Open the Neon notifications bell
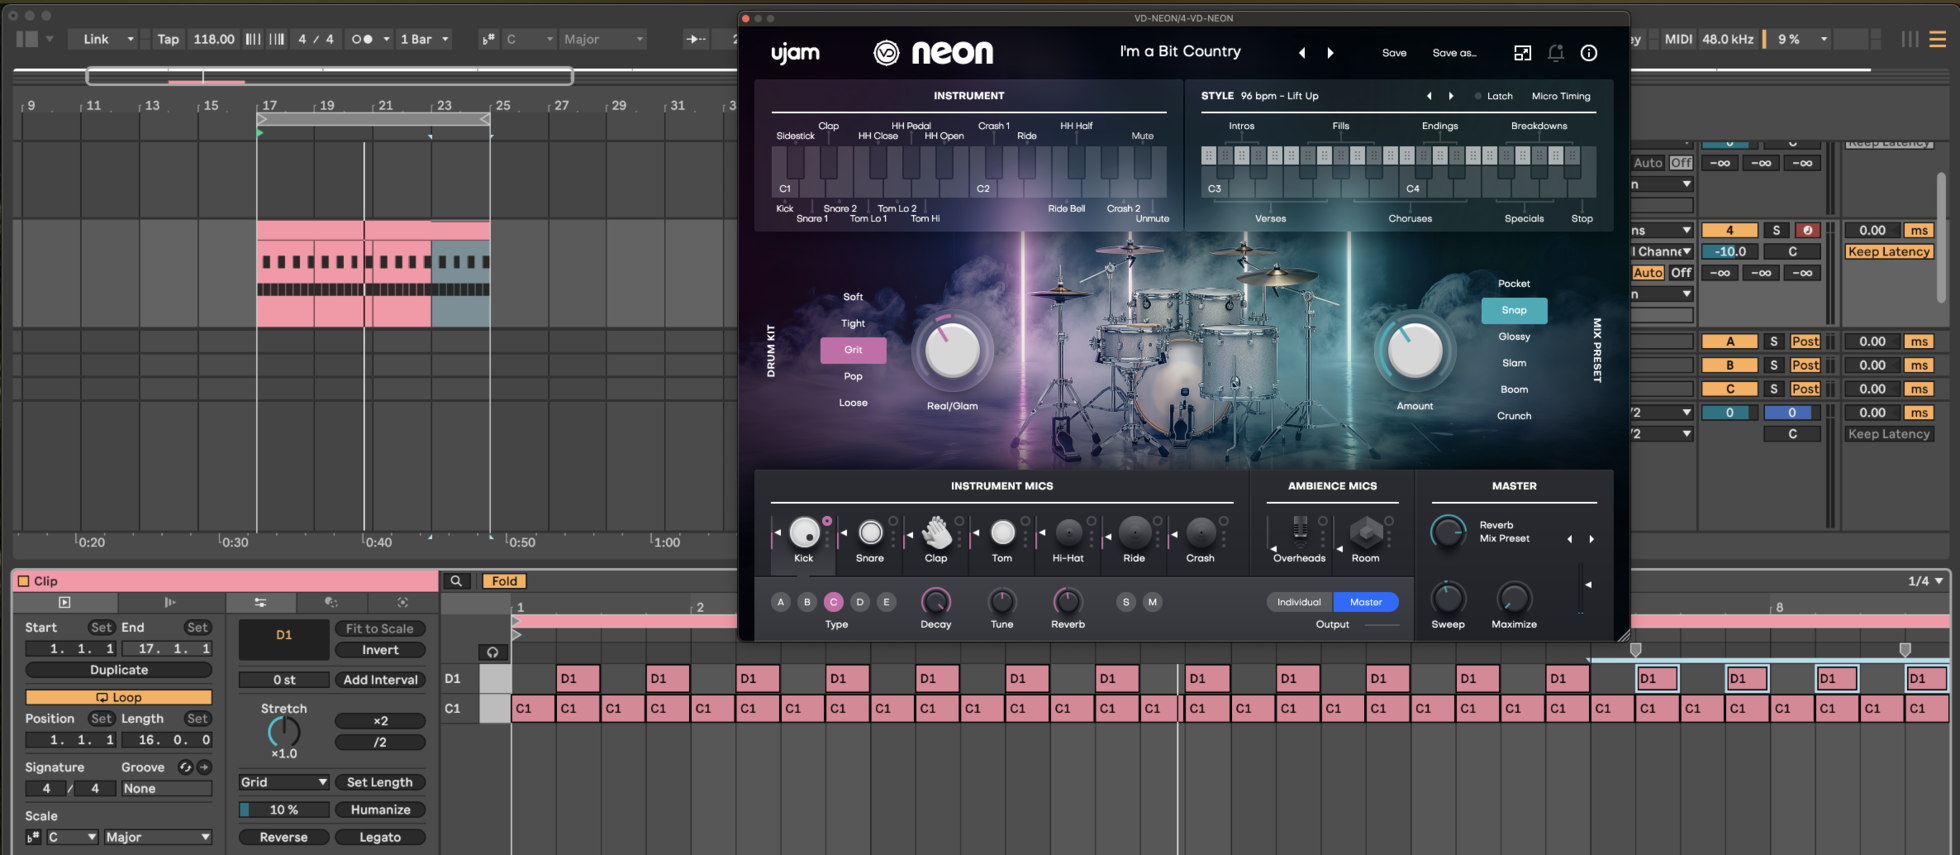This screenshot has width=1960, height=855. tap(1556, 53)
